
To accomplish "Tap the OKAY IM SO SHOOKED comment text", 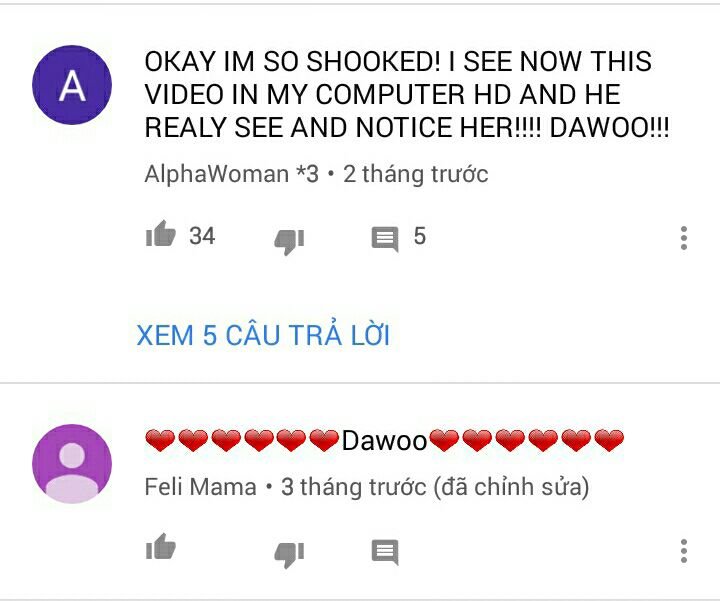I will click(407, 94).
